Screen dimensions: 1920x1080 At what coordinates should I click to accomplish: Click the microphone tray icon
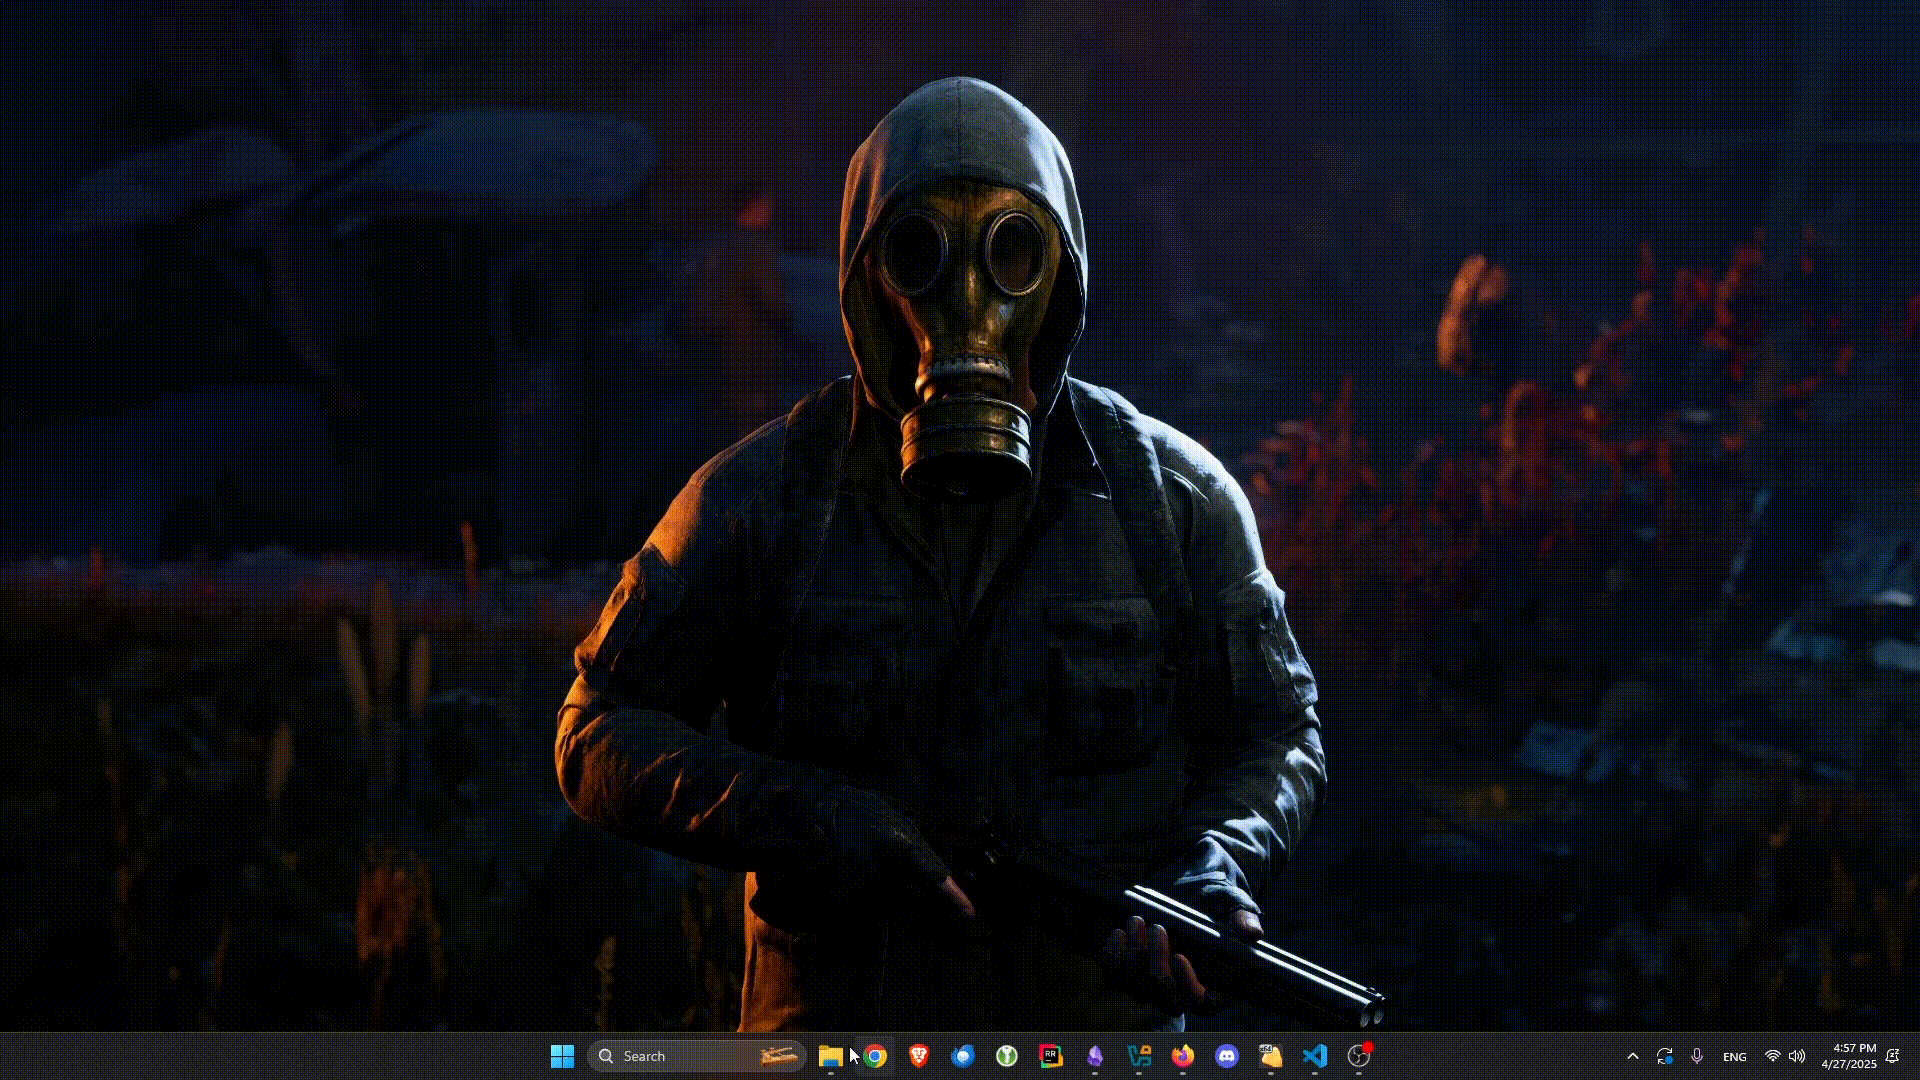coord(1697,1056)
